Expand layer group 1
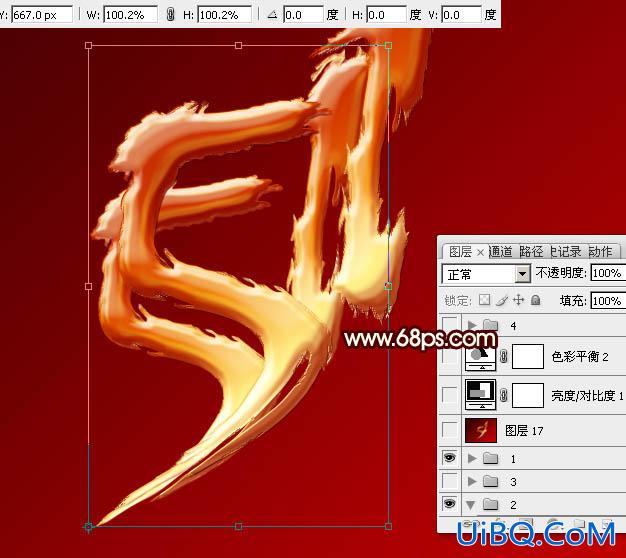The width and height of the screenshot is (626, 558). tap(472, 458)
